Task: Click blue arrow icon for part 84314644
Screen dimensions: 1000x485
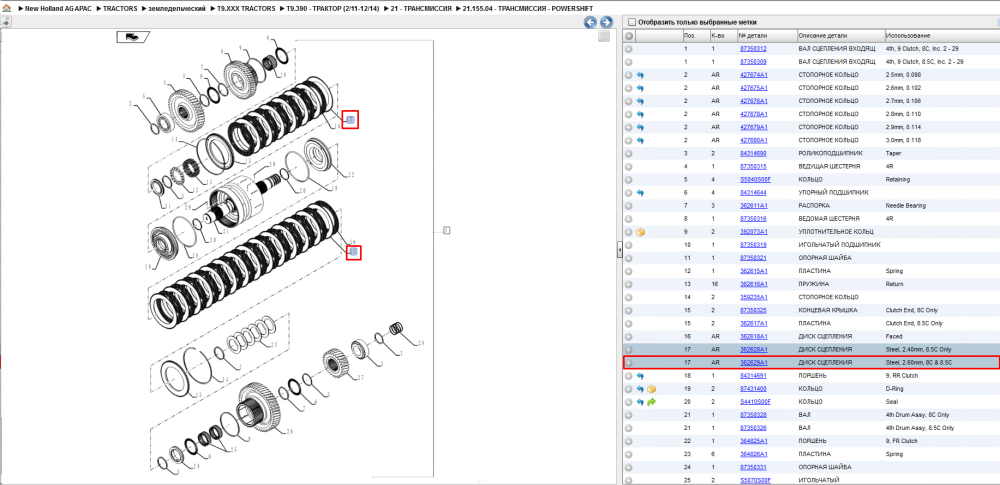Action: click(x=640, y=193)
